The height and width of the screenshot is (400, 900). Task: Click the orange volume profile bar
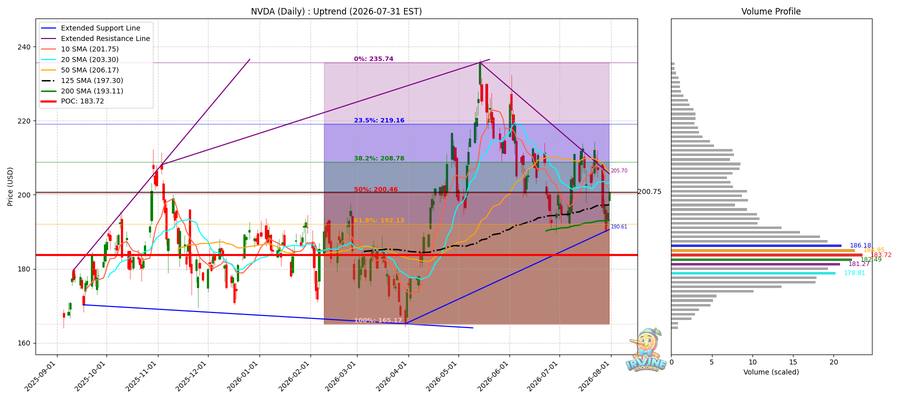coord(763,250)
